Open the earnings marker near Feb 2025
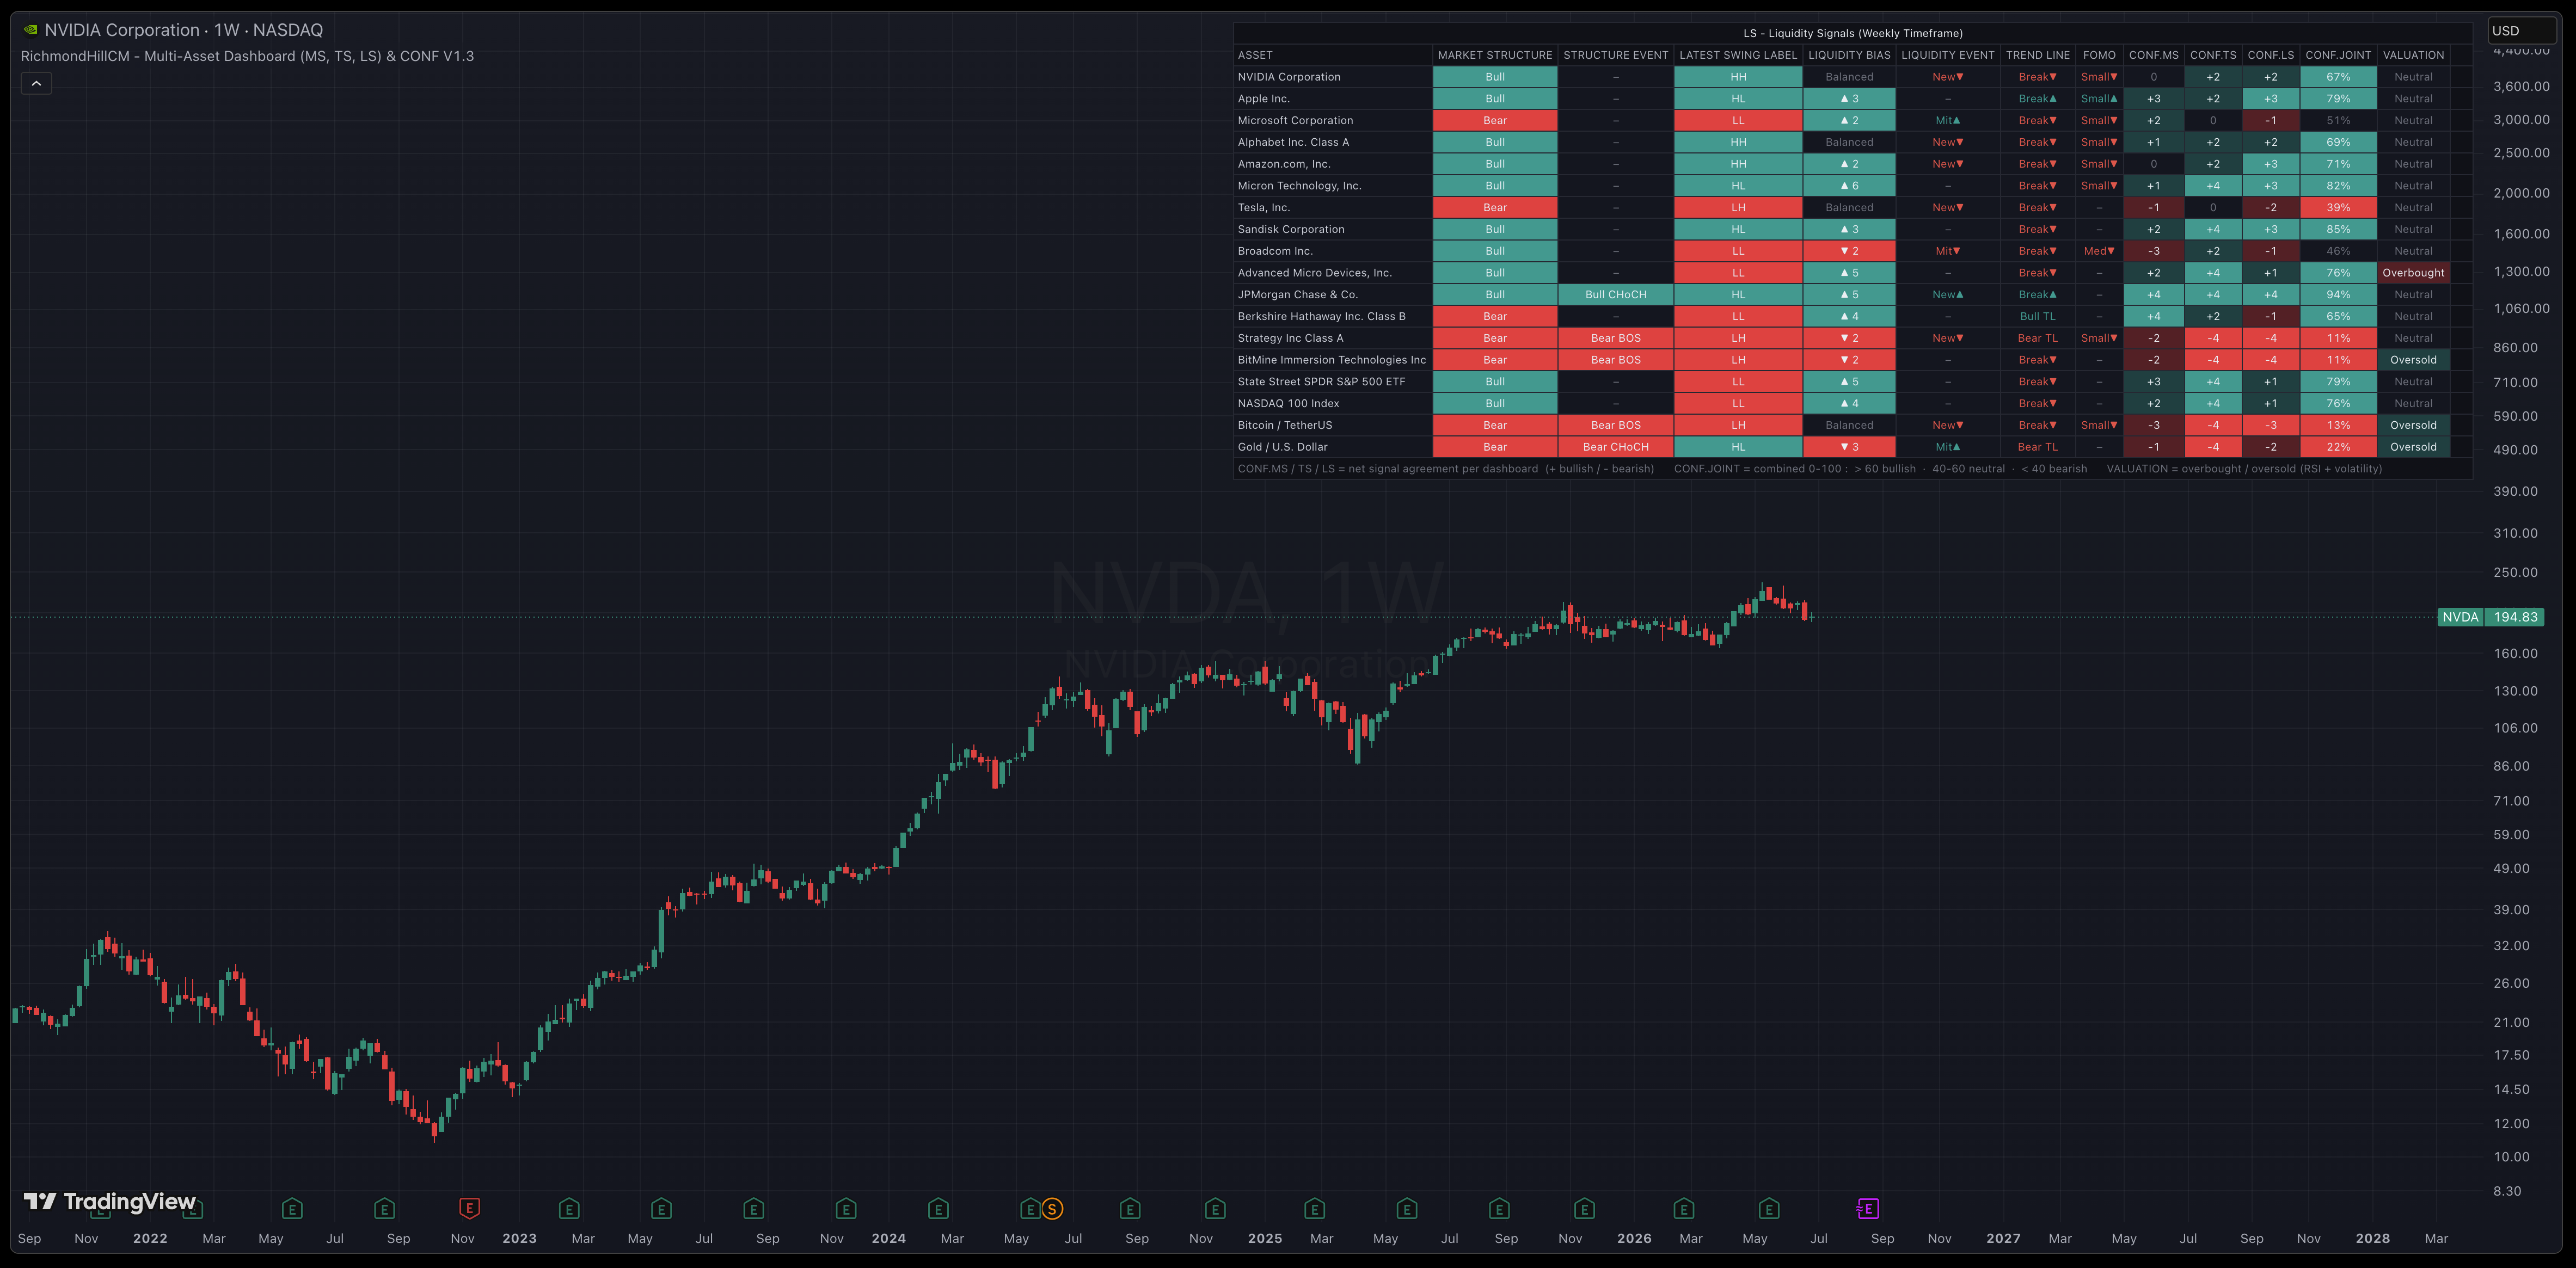This screenshot has height=1268, width=2576. (1315, 1208)
